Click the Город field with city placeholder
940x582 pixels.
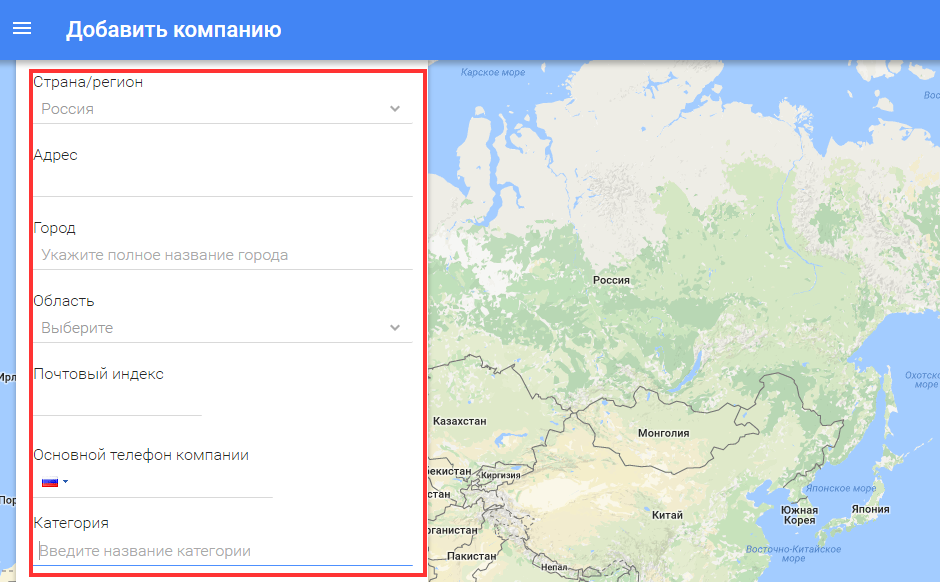[x=222, y=255]
